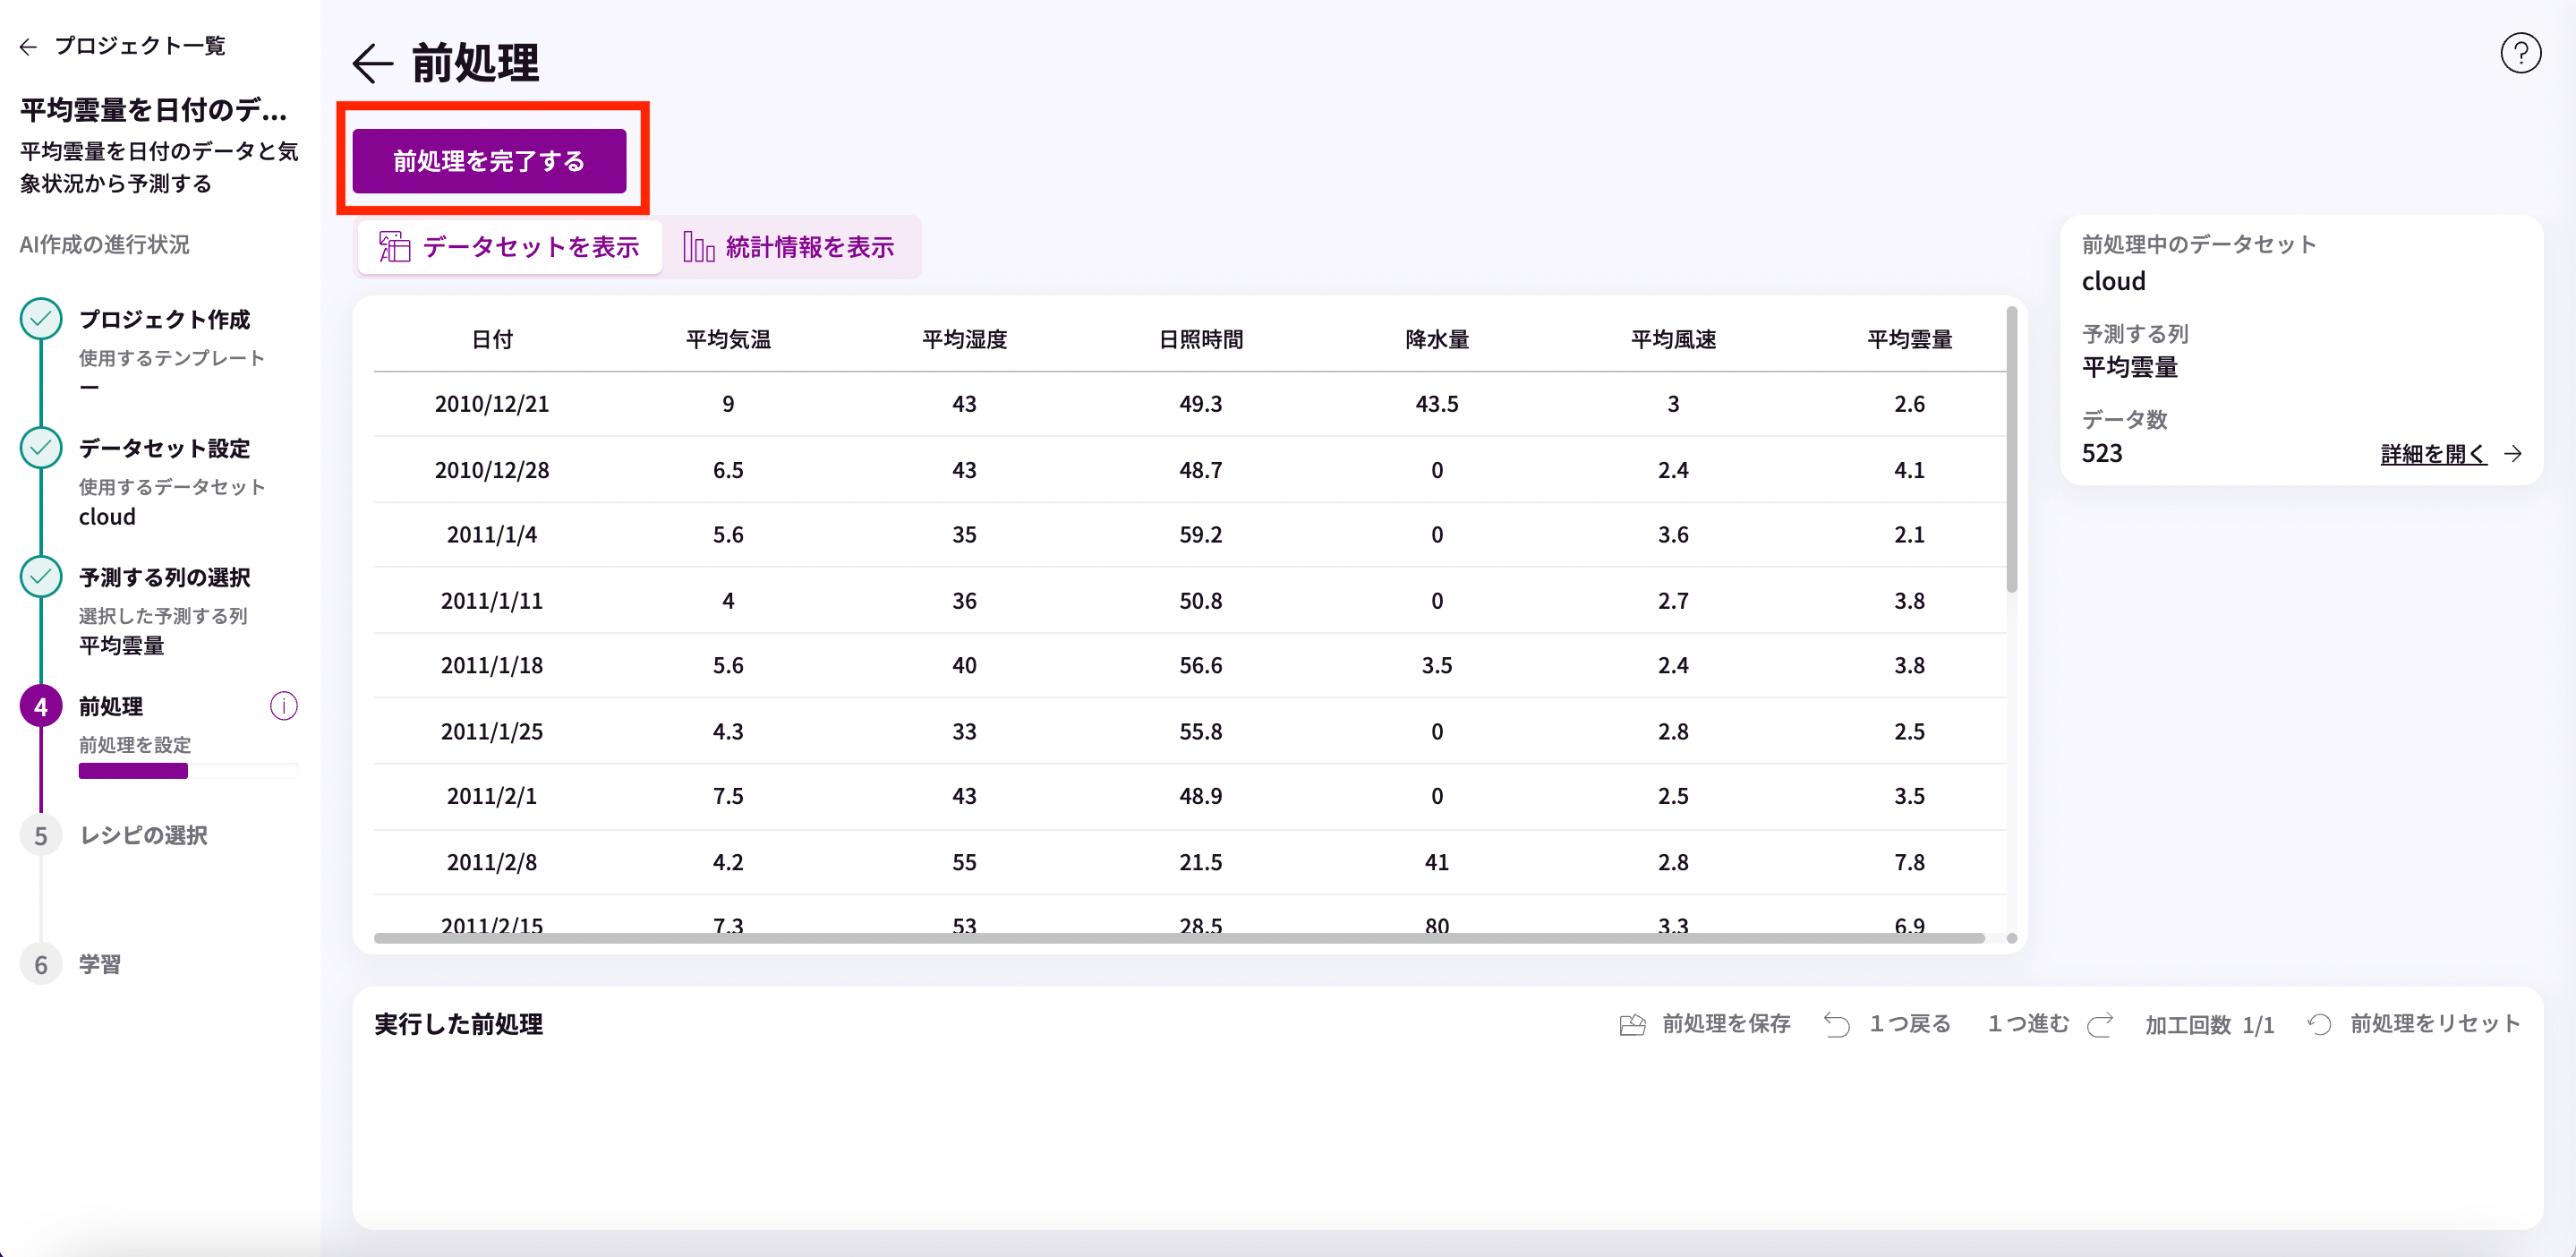Click the 平均風速 column header
This screenshot has height=1257, width=2576.
pyautogui.click(x=1673, y=340)
